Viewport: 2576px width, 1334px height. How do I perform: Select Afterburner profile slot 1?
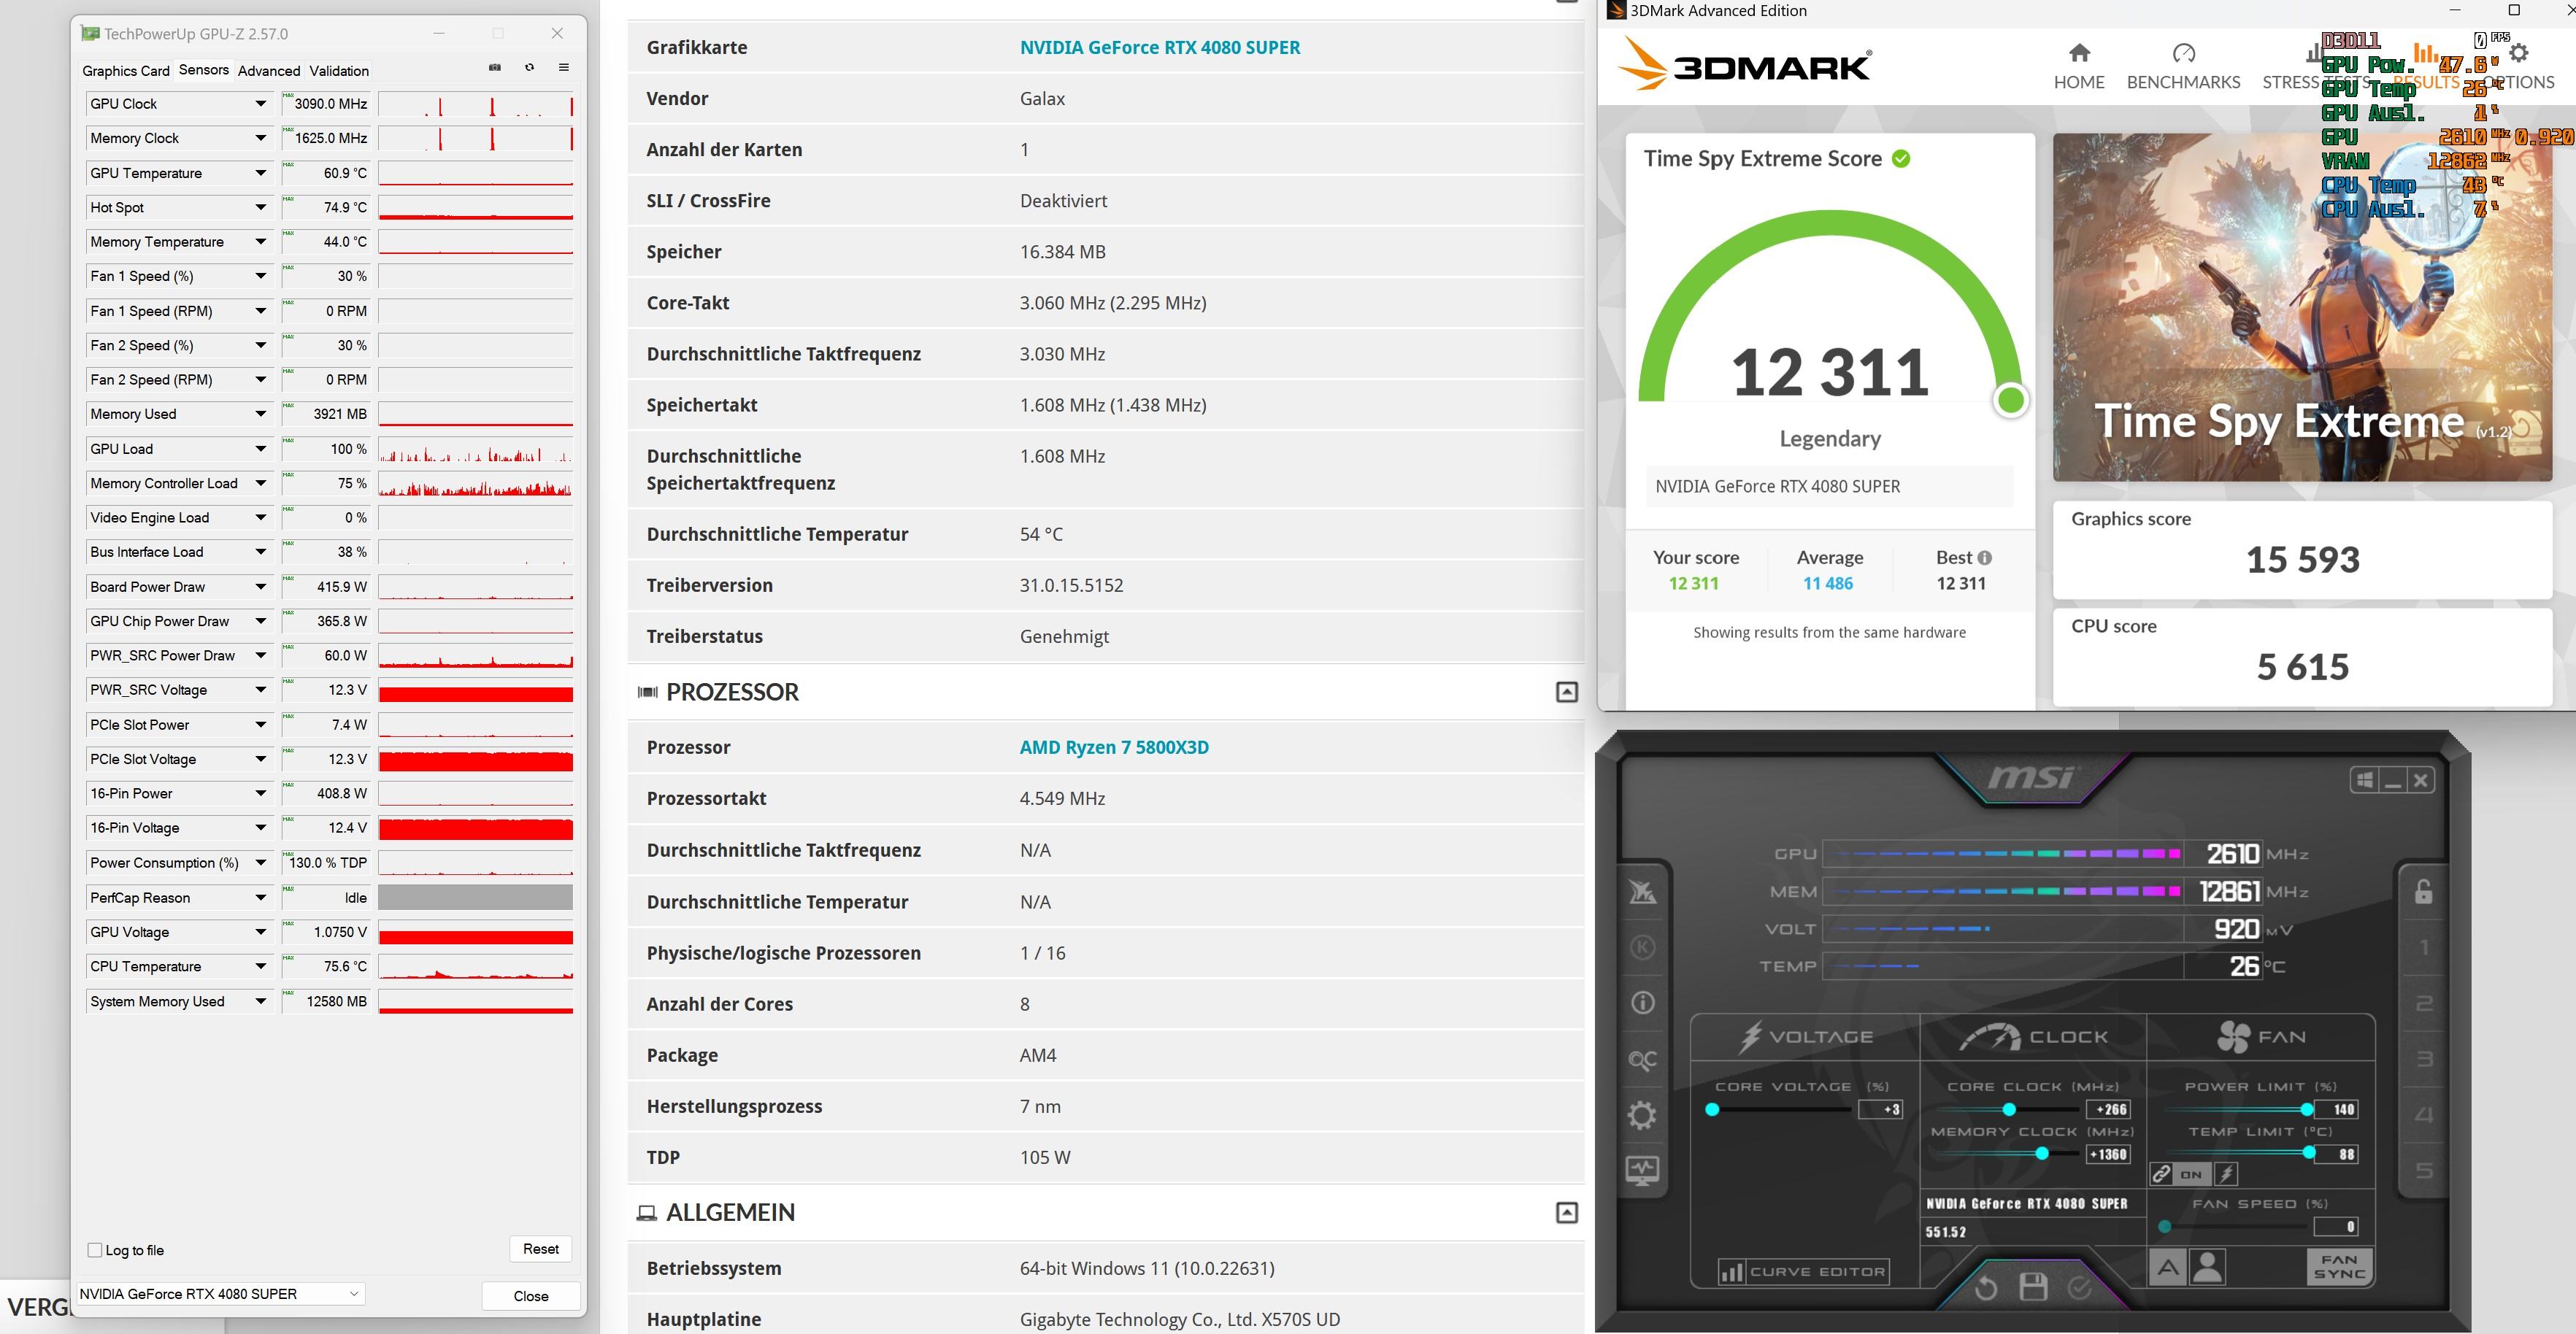[2423, 947]
